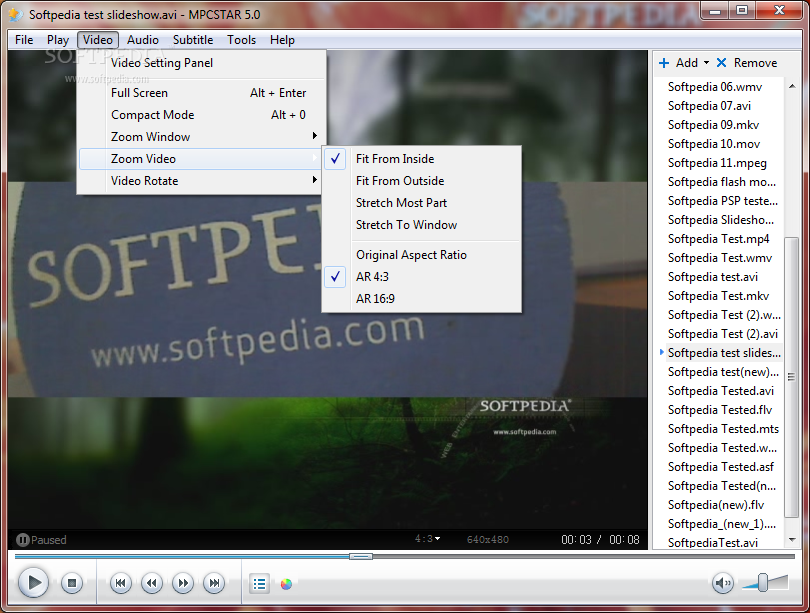Select Softpedia 09.mkv in playlist

pos(713,125)
